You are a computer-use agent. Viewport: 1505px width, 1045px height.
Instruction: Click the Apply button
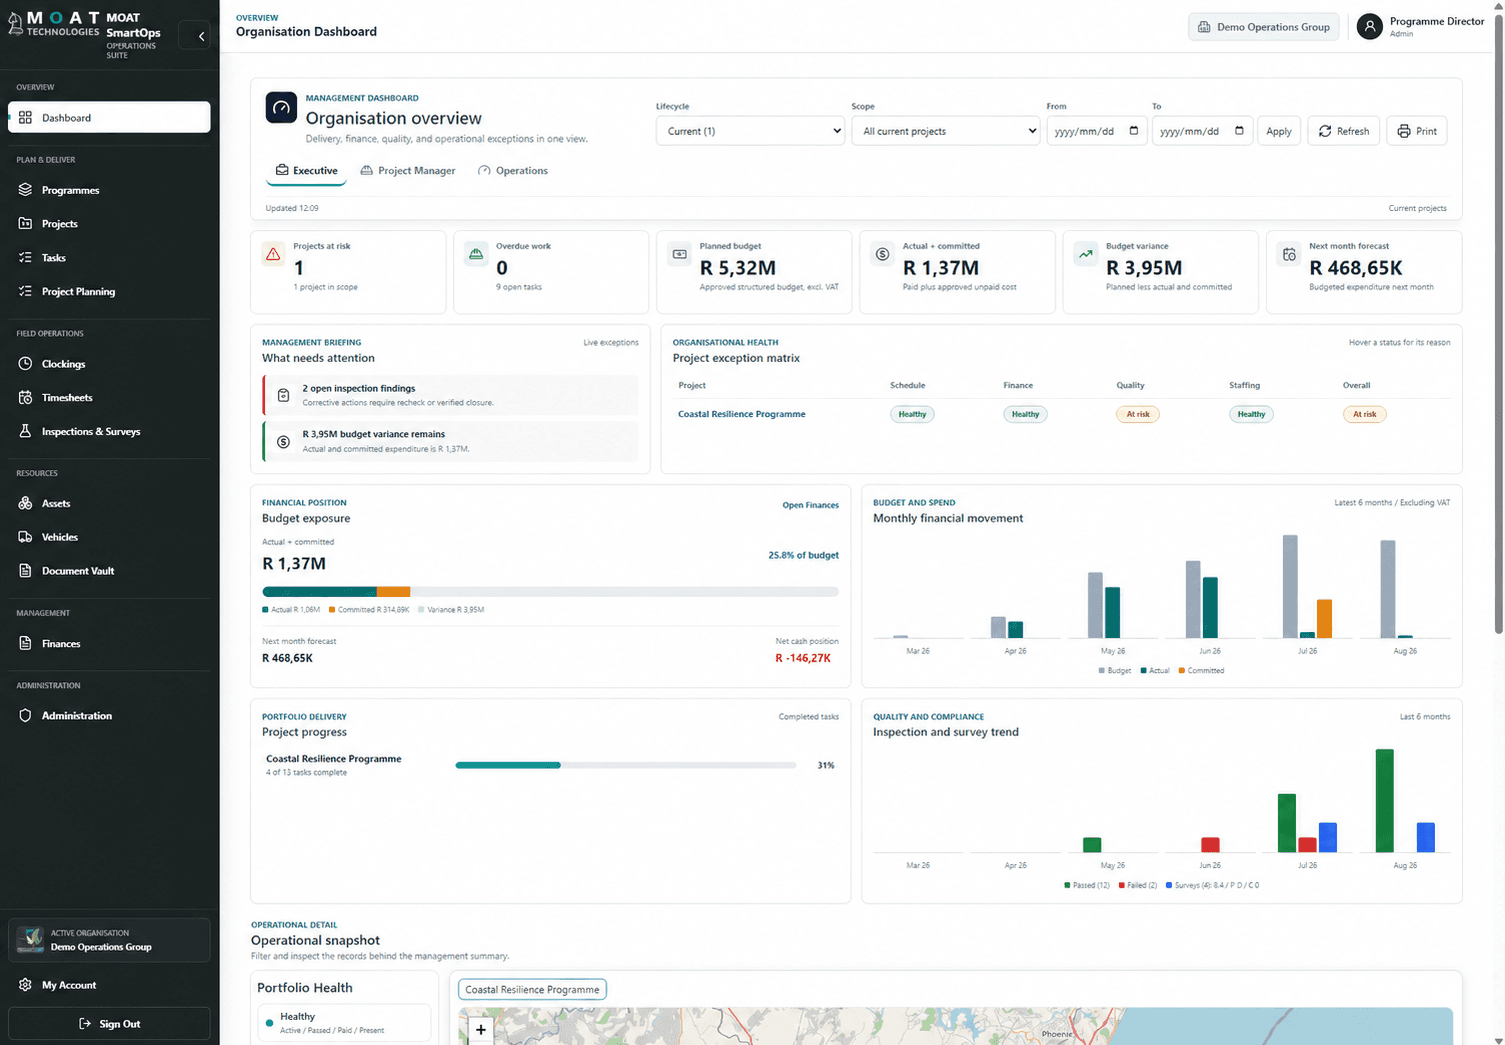click(1279, 131)
